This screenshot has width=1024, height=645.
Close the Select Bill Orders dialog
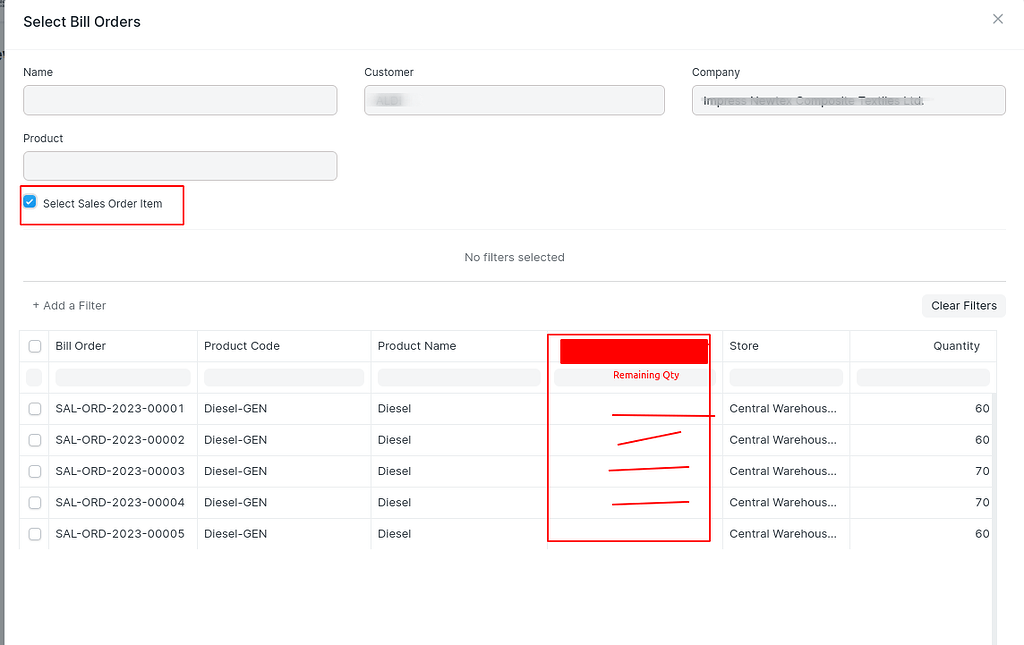(997, 19)
